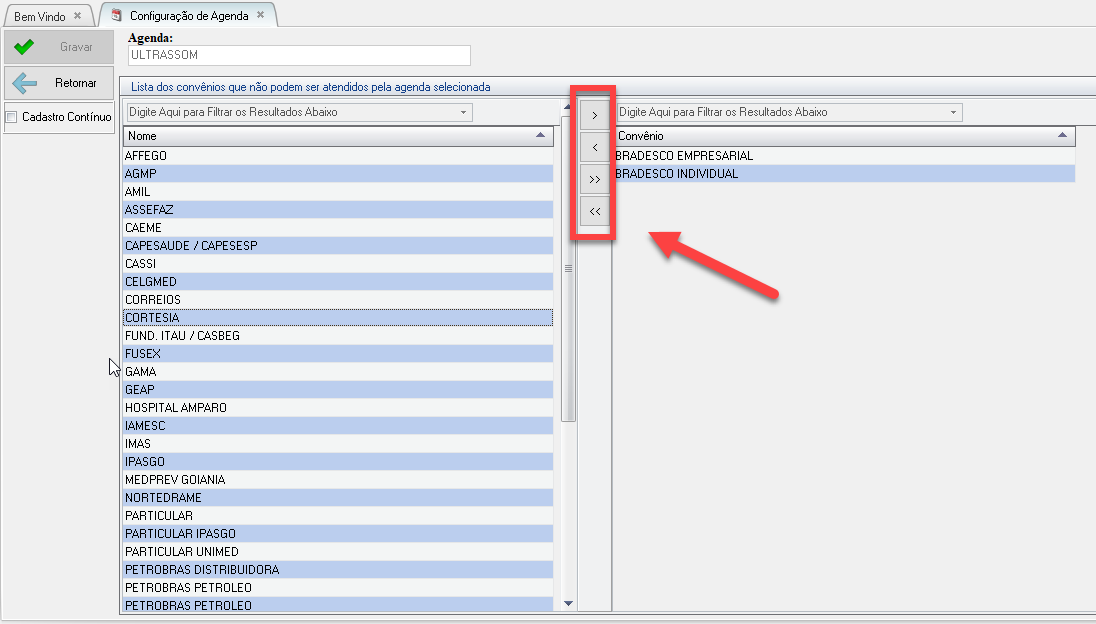Click the move left single arrow button
The height and width of the screenshot is (624, 1096).
[x=594, y=148]
